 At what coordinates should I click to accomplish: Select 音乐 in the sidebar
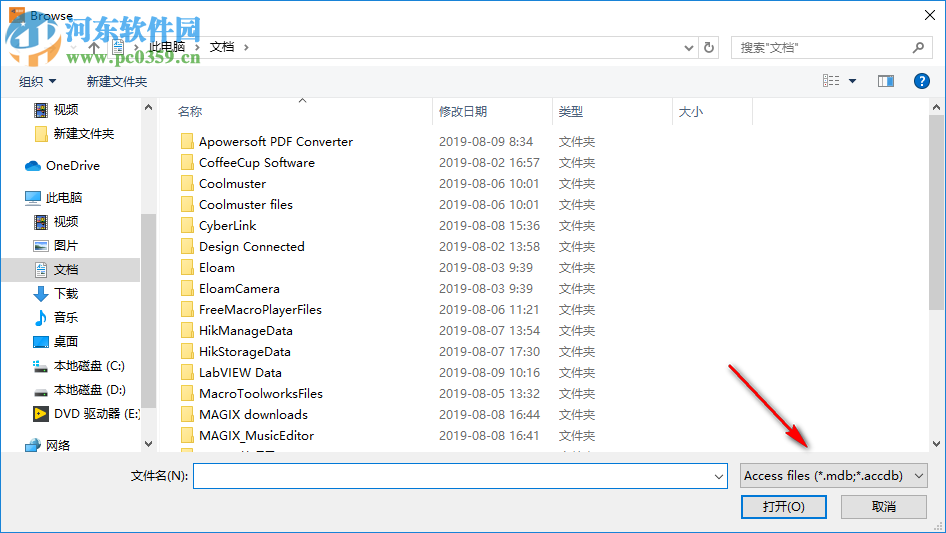[65, 318]
